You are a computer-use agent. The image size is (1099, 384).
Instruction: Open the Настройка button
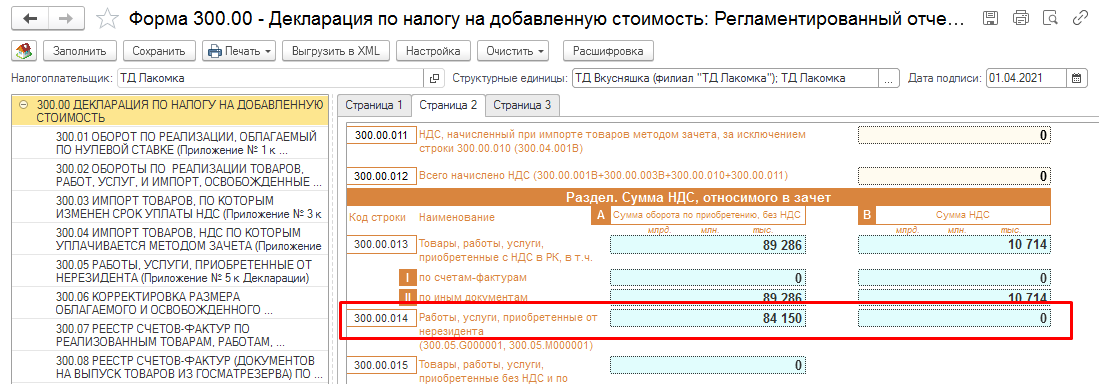(433, 50)
